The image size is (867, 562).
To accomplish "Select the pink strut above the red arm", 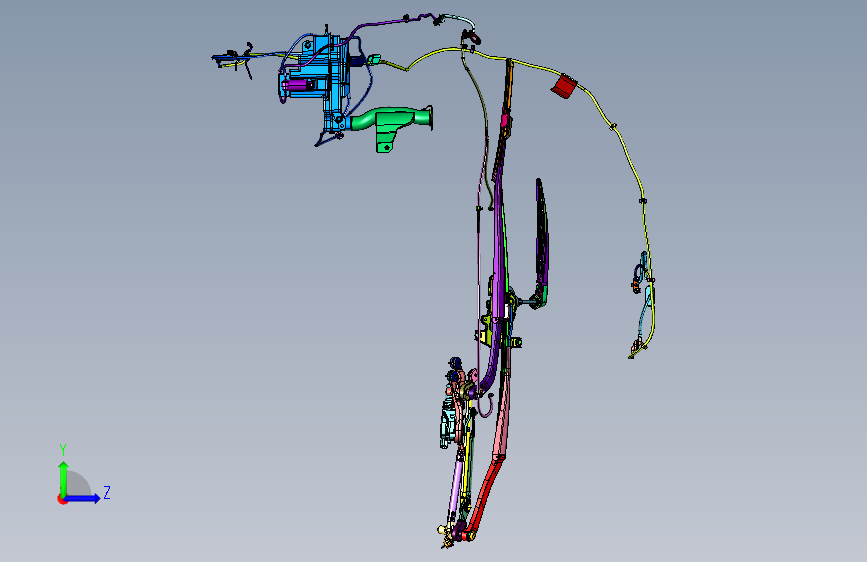I will click(502, 415).
